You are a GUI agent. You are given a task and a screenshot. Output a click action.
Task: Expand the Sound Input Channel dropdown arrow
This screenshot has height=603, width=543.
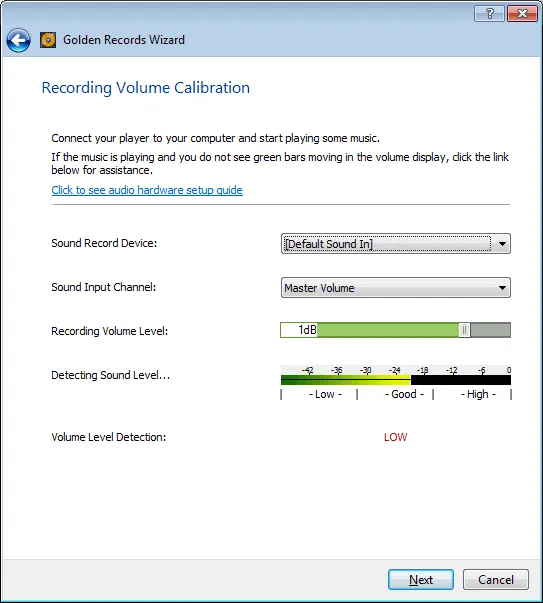click(502, 288)
